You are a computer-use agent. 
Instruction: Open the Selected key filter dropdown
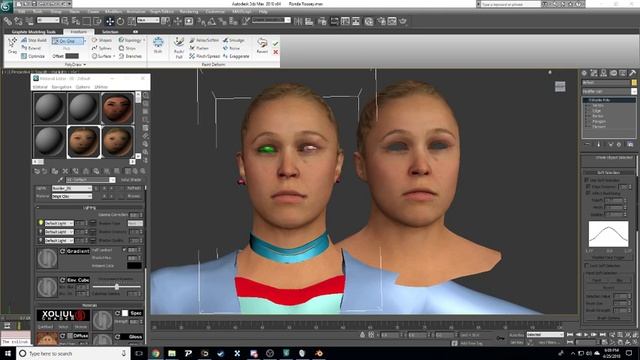[544, 335]
